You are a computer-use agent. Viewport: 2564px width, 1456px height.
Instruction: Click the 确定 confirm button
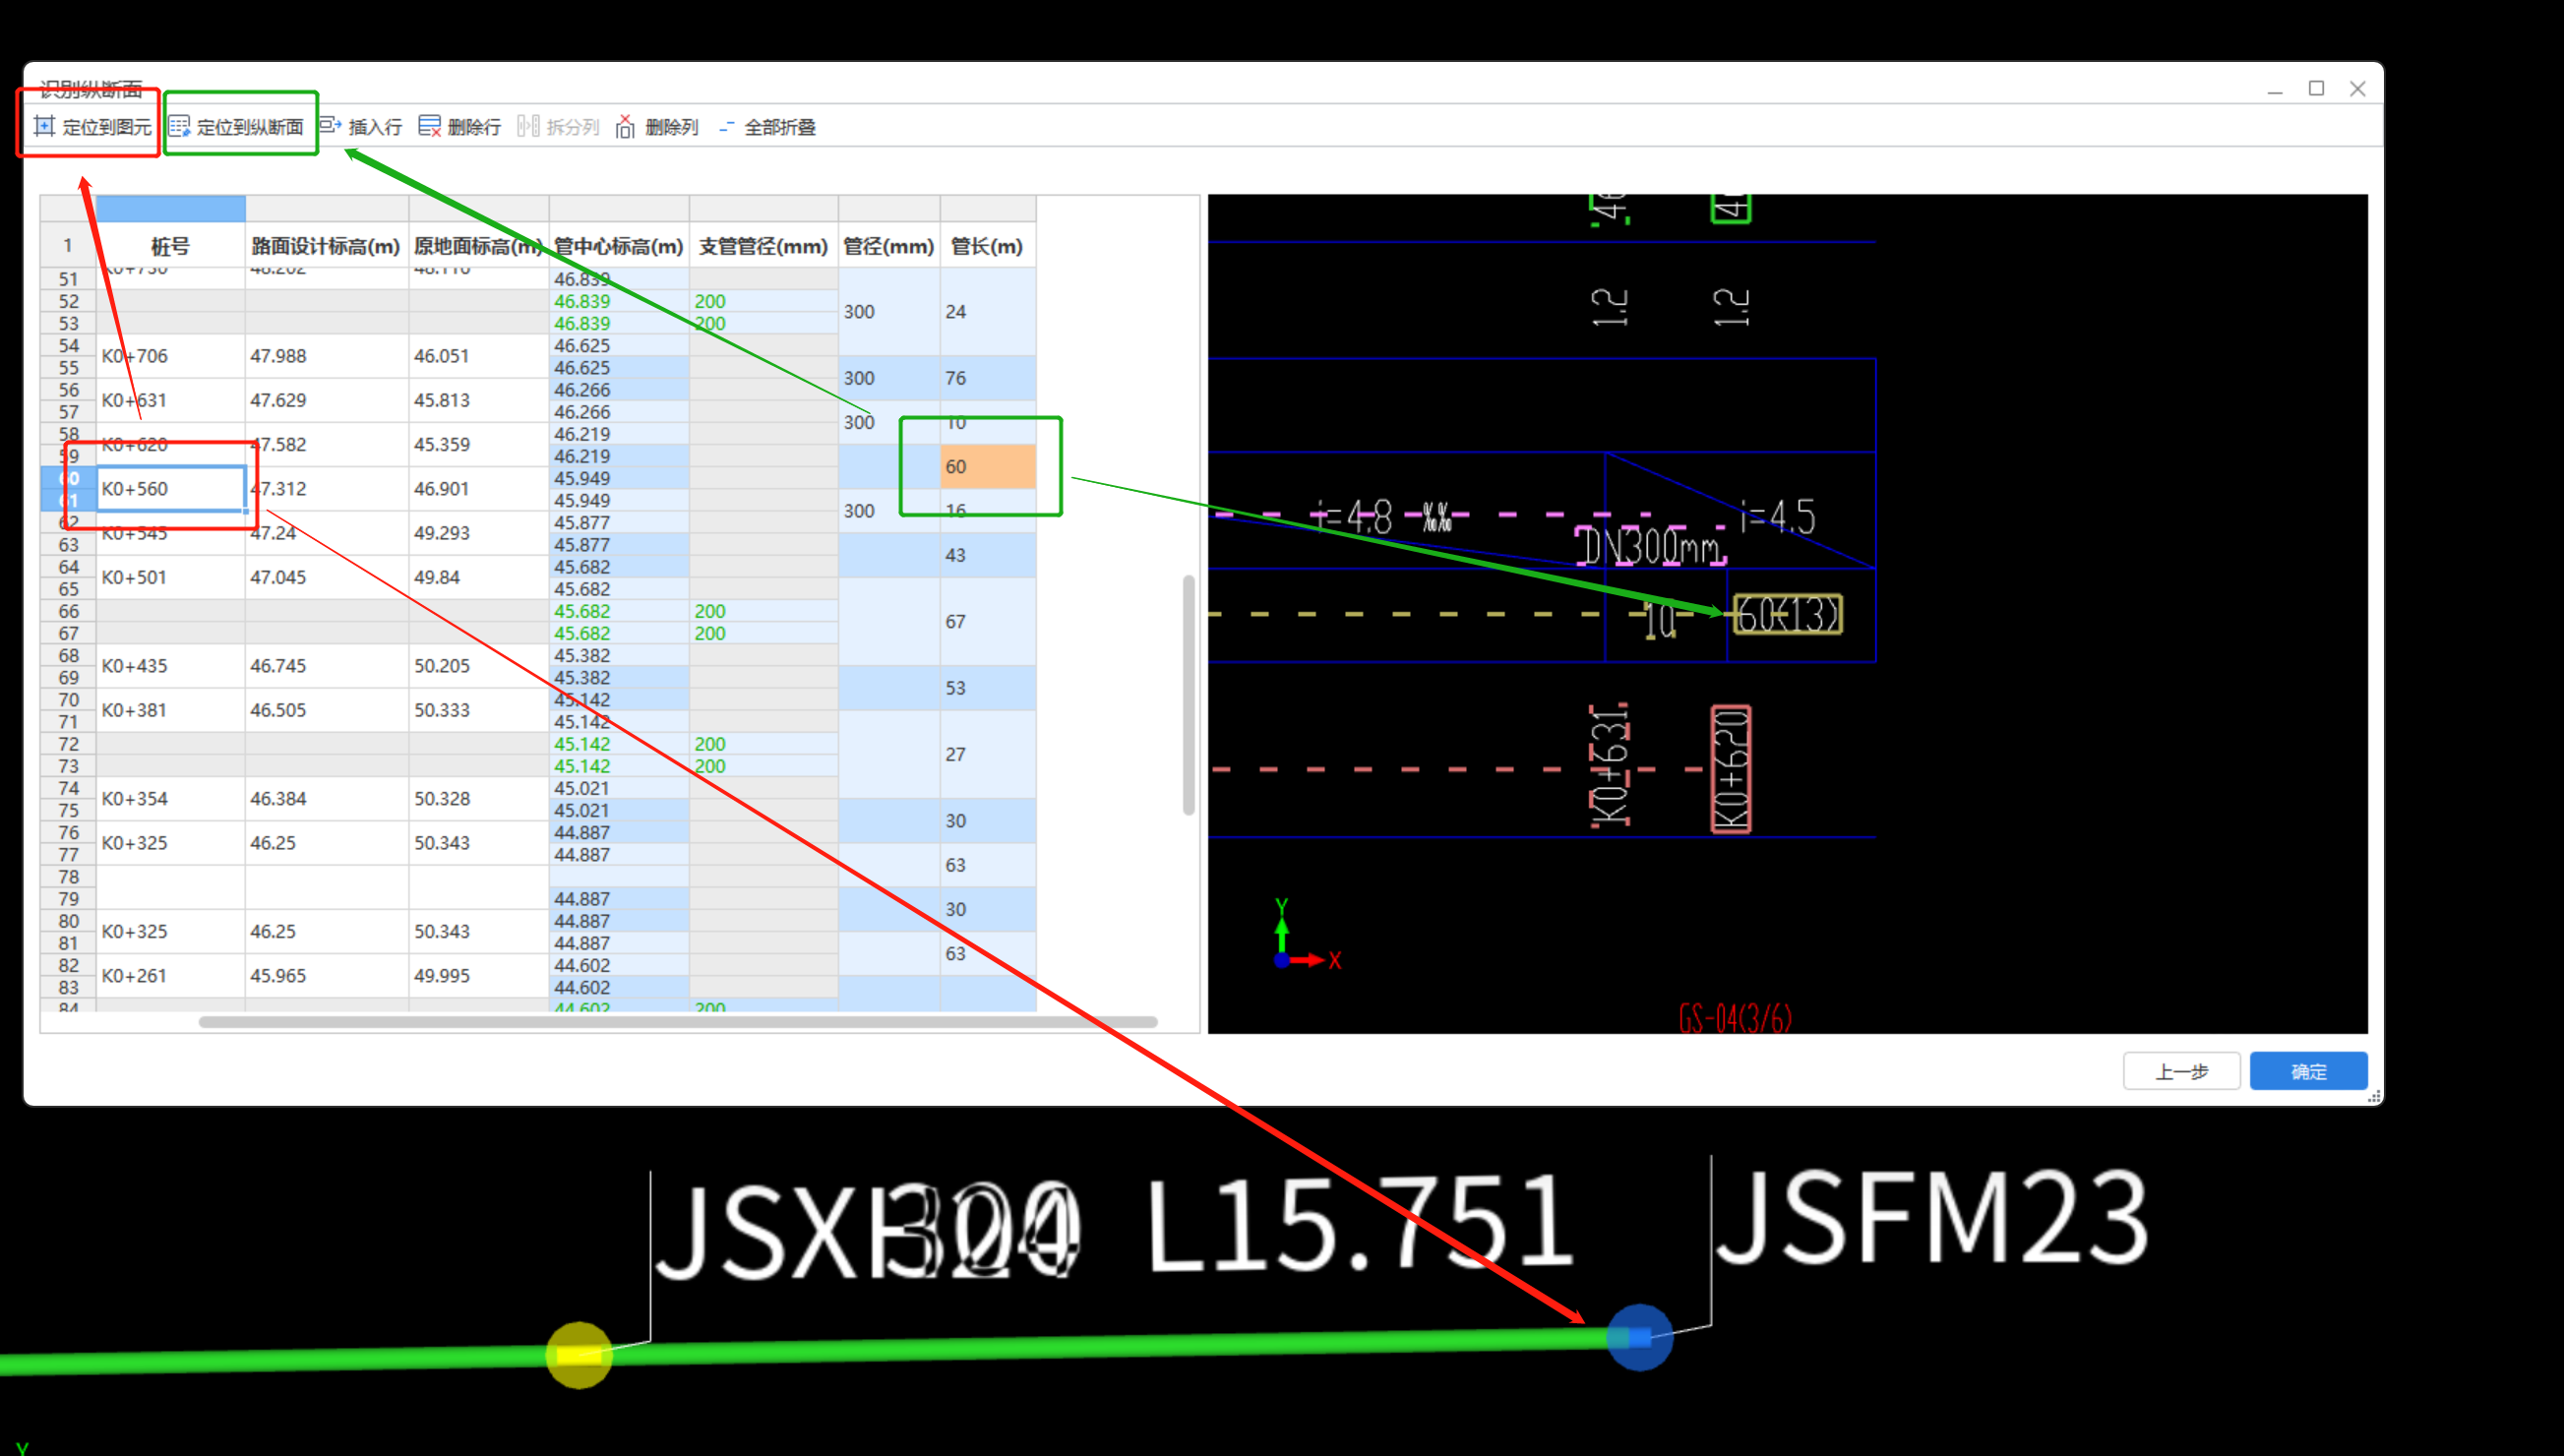2308,1071
